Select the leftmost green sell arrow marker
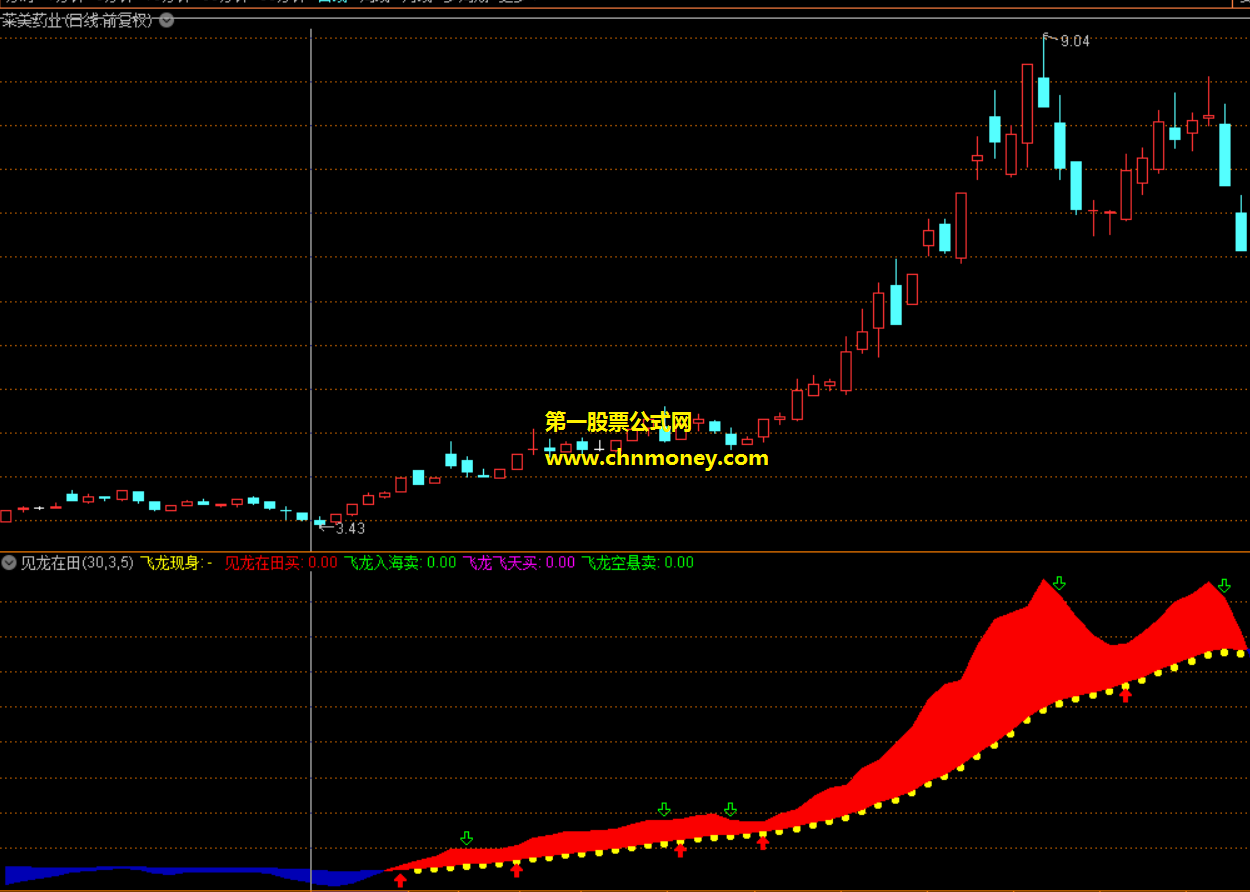This screenshot has width=1250, height=892. pos(467,838)
